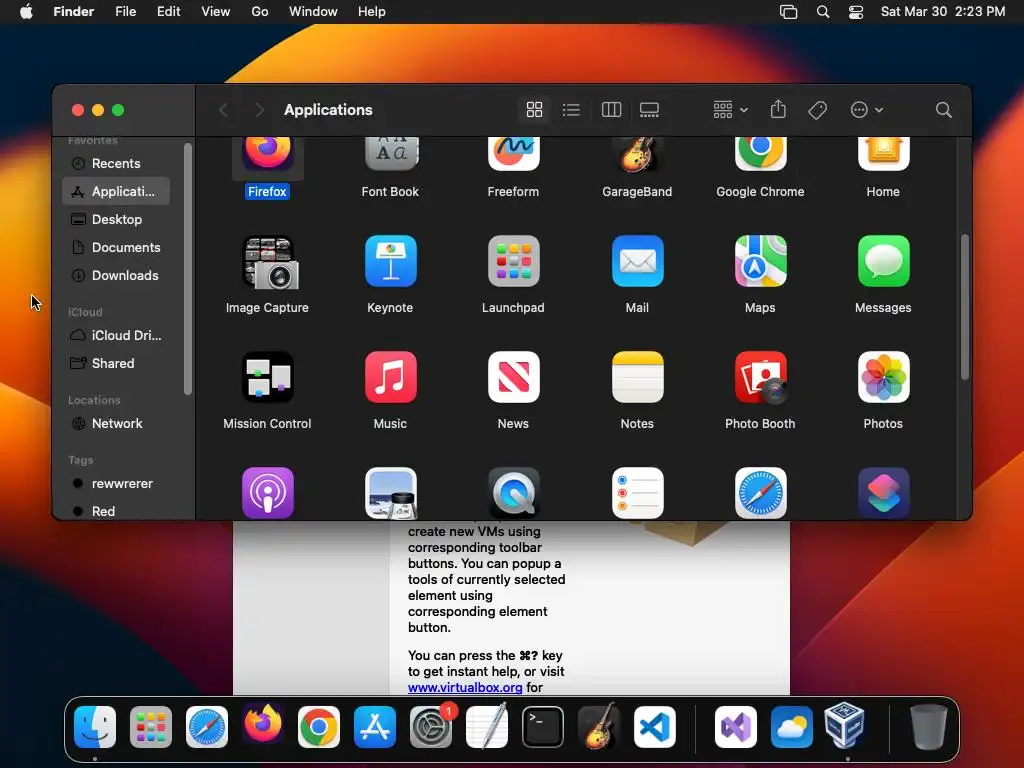The image size is (1024, 768).
Task: Open Shared in the sidebar
Action: [x=116, y=363]
